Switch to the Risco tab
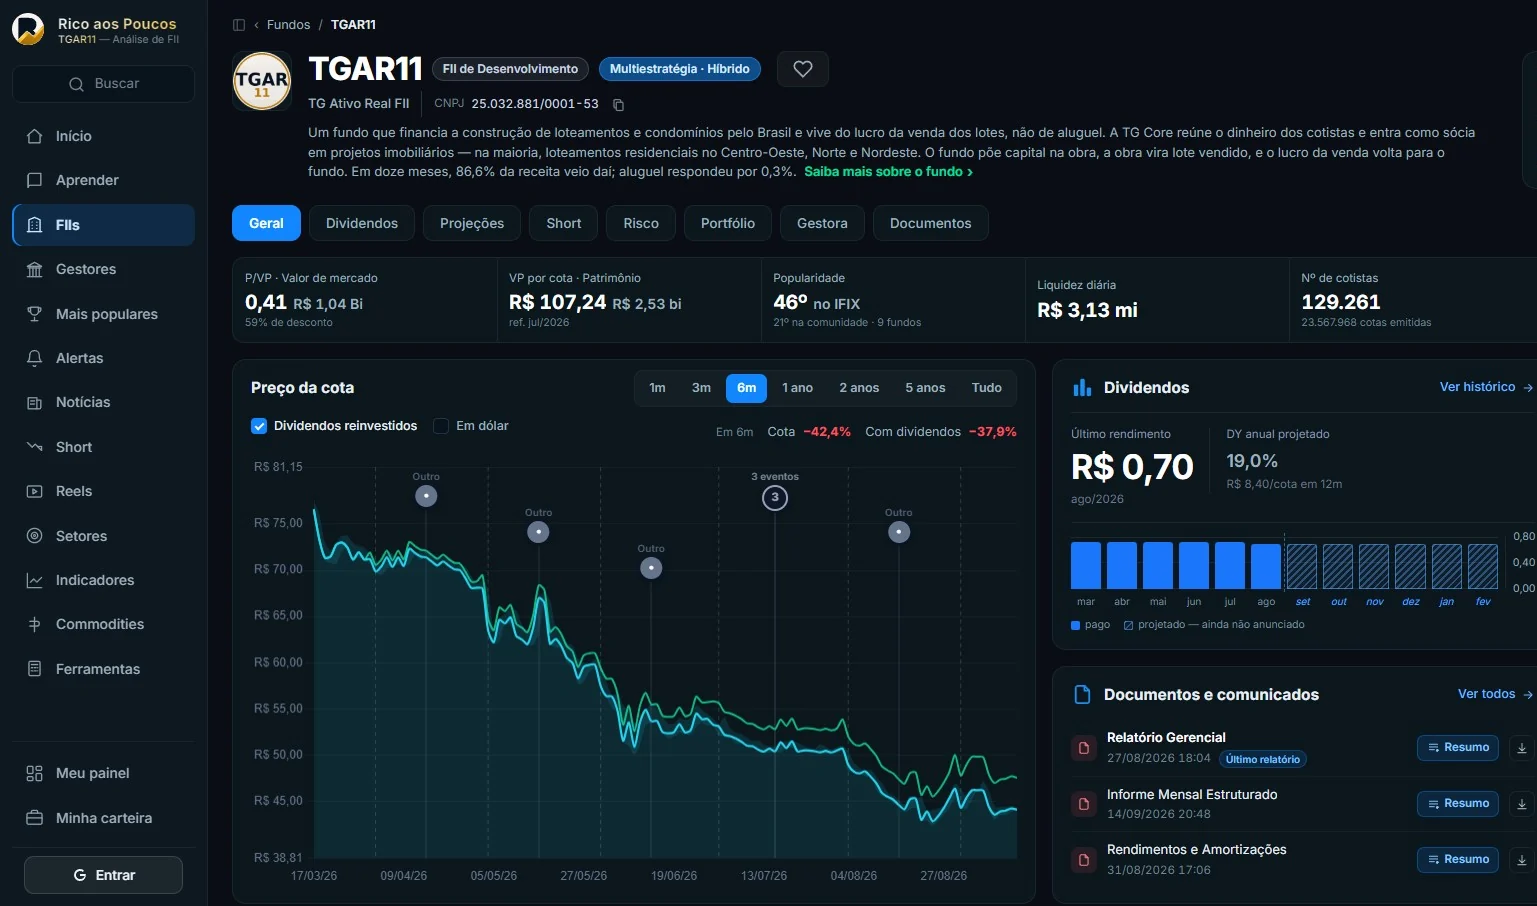1537x906 pixels. tap(641, 223)
